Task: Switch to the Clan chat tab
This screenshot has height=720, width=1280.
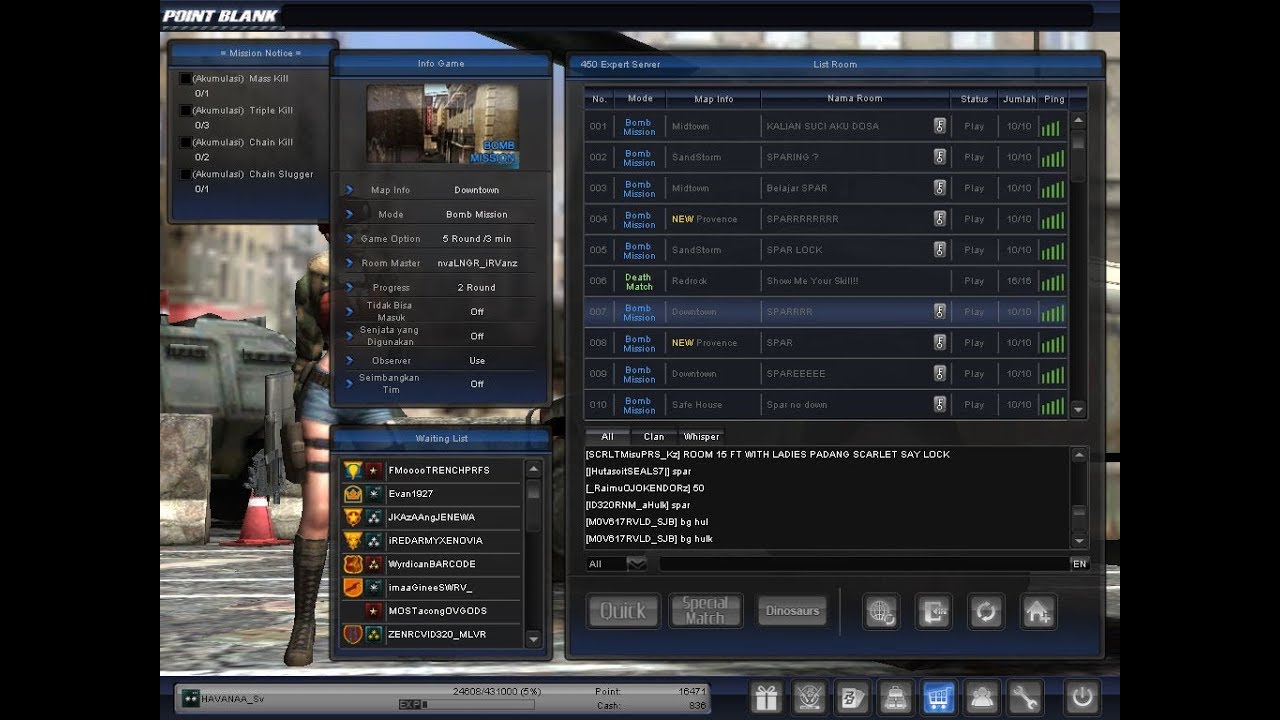Action: pyautogui.click(x=653, y=437)
